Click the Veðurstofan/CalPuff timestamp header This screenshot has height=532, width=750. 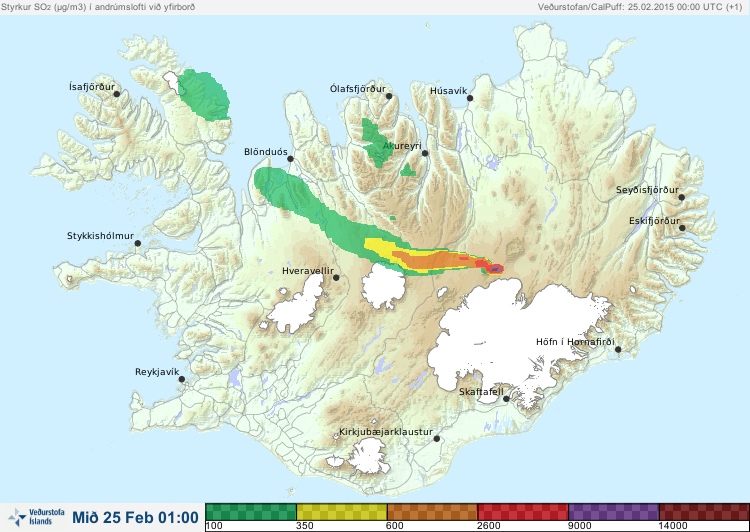tap(640, 7)
